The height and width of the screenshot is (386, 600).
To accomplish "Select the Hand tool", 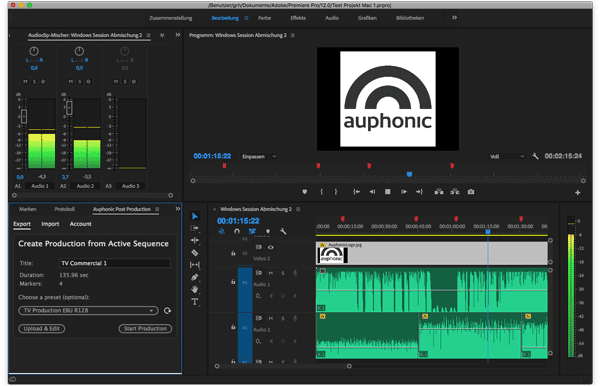I will 195,289.
